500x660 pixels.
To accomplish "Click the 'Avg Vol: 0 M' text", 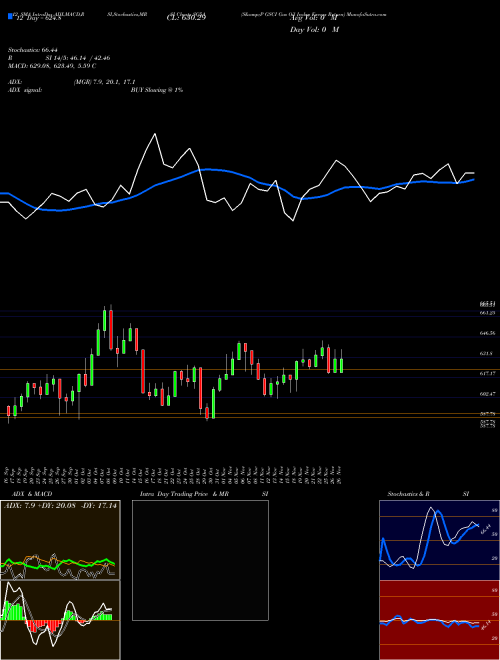I will (x=314, y=18).
